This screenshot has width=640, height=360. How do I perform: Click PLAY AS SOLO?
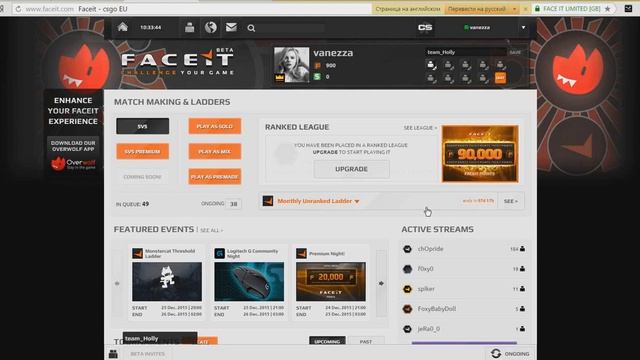click(215, 126)
